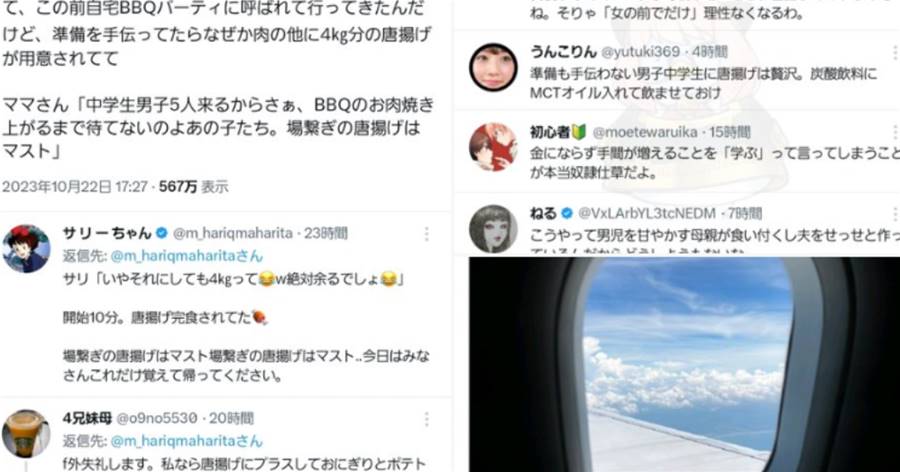This screenshot has width=900, height=472.
Task: Open more options on うんこりん's reply
Action: pos(894,52)
